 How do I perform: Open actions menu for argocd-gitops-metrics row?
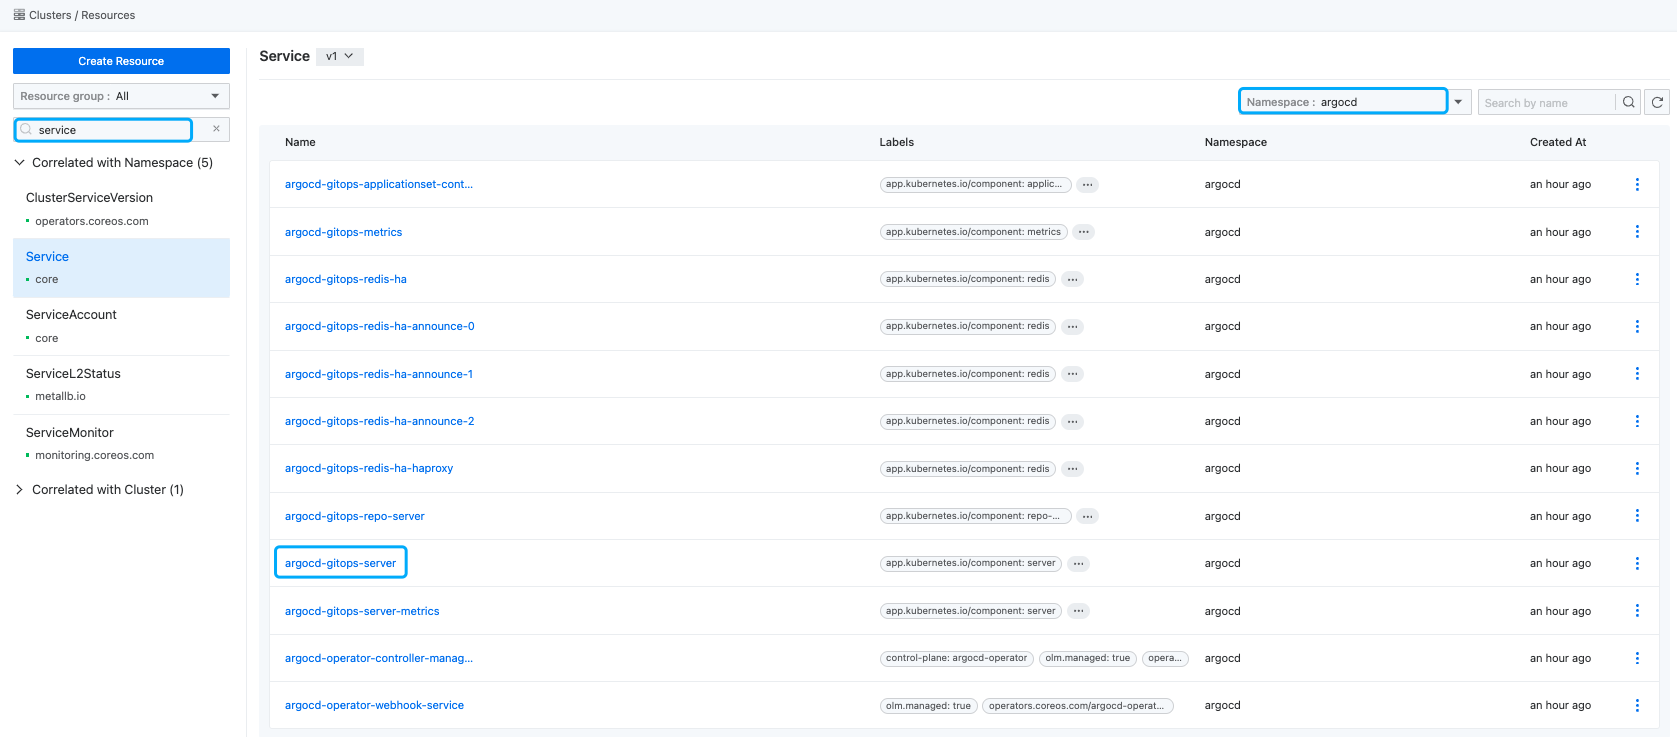point(1637,232)
